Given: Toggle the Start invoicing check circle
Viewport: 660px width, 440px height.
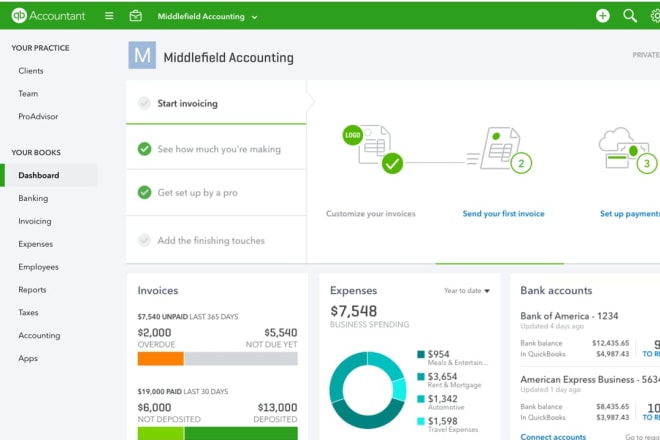Looking at the screenshot, I should 144,103.
